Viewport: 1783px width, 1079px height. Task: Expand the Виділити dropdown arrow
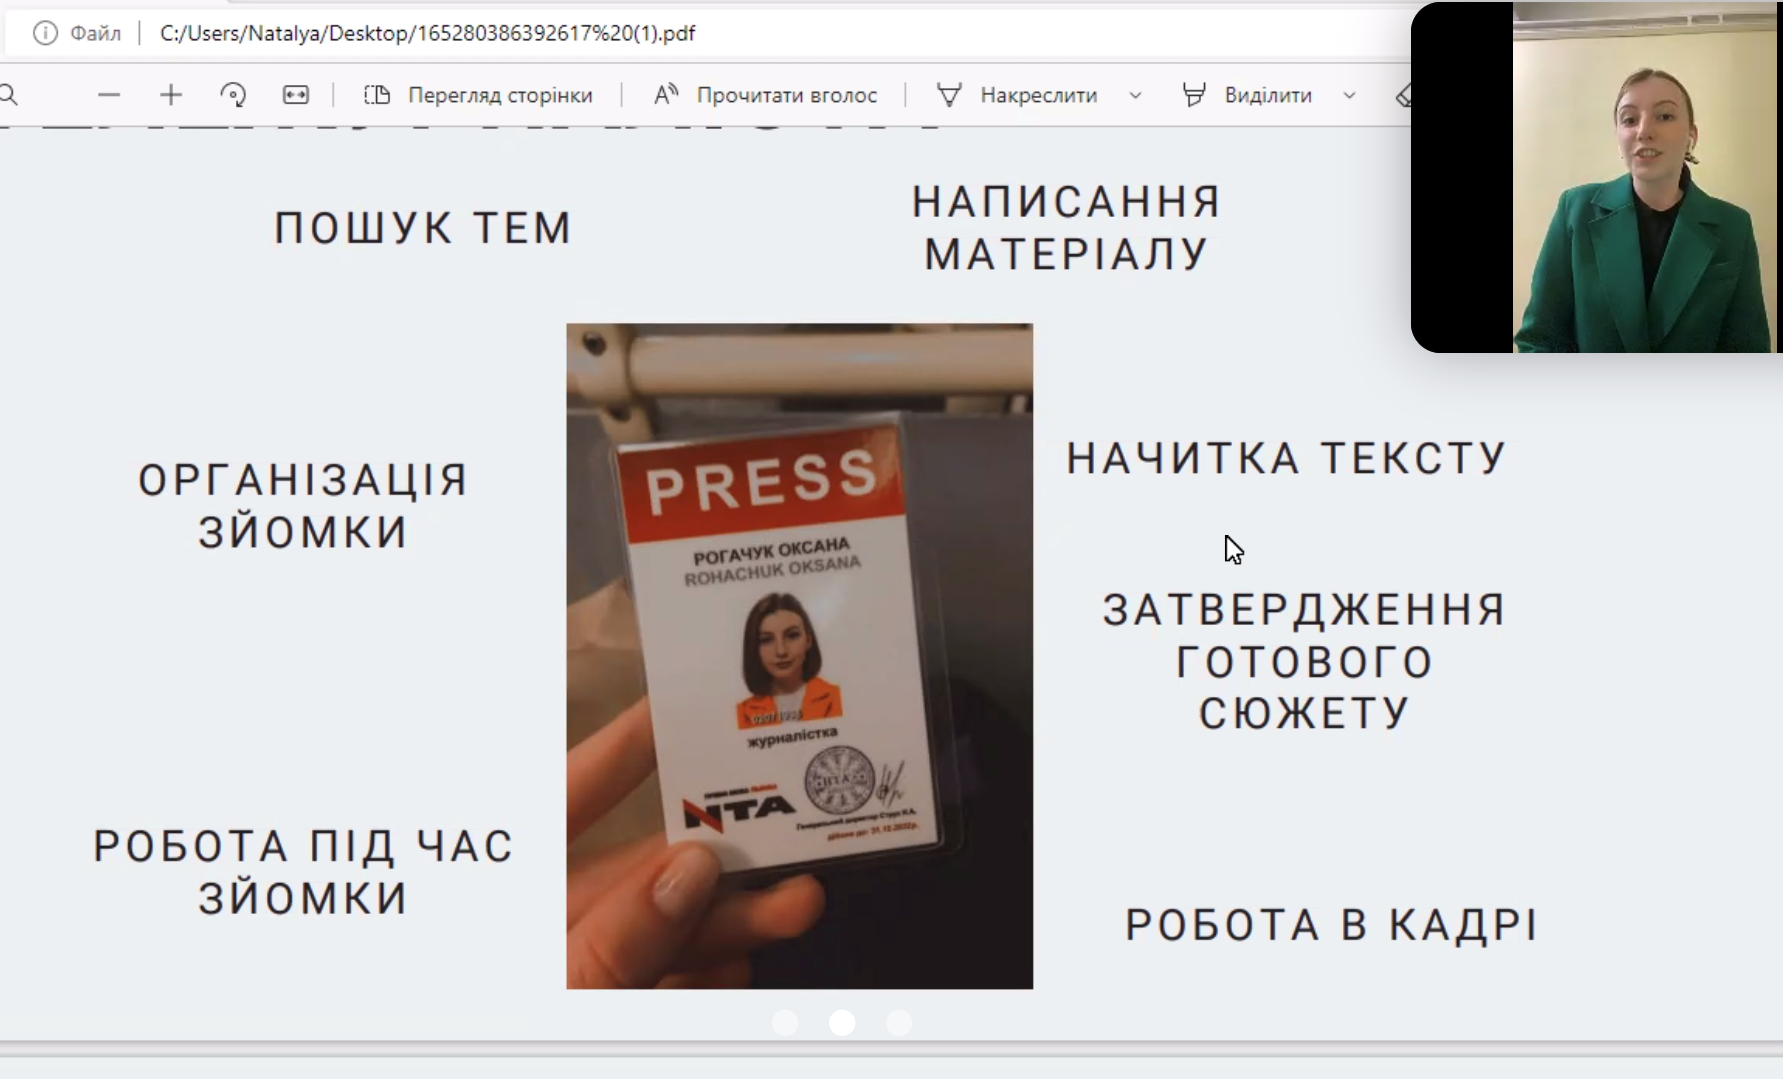coord(1349,96)
